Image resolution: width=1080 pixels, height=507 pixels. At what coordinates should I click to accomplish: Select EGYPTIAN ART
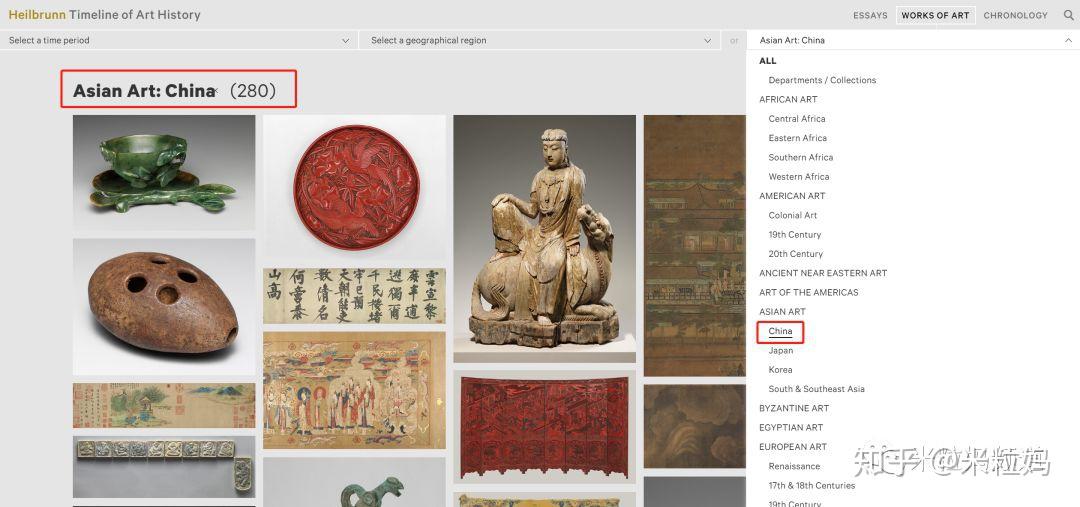pos(791,427)
